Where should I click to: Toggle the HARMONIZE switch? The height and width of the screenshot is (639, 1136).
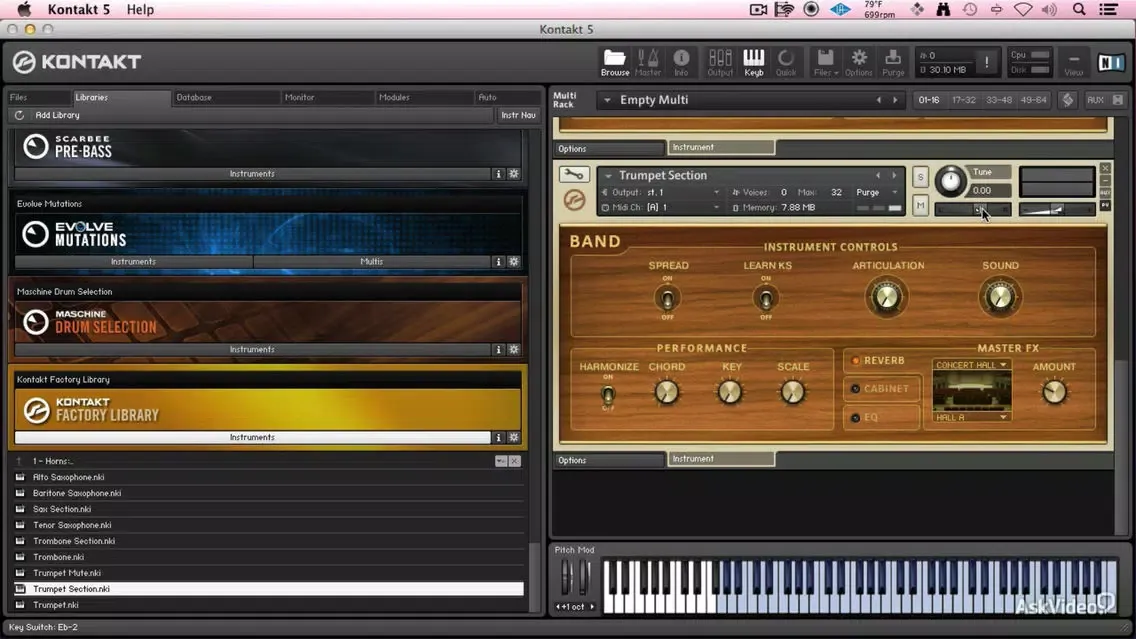pyautogui.click(x=608, y=394)
